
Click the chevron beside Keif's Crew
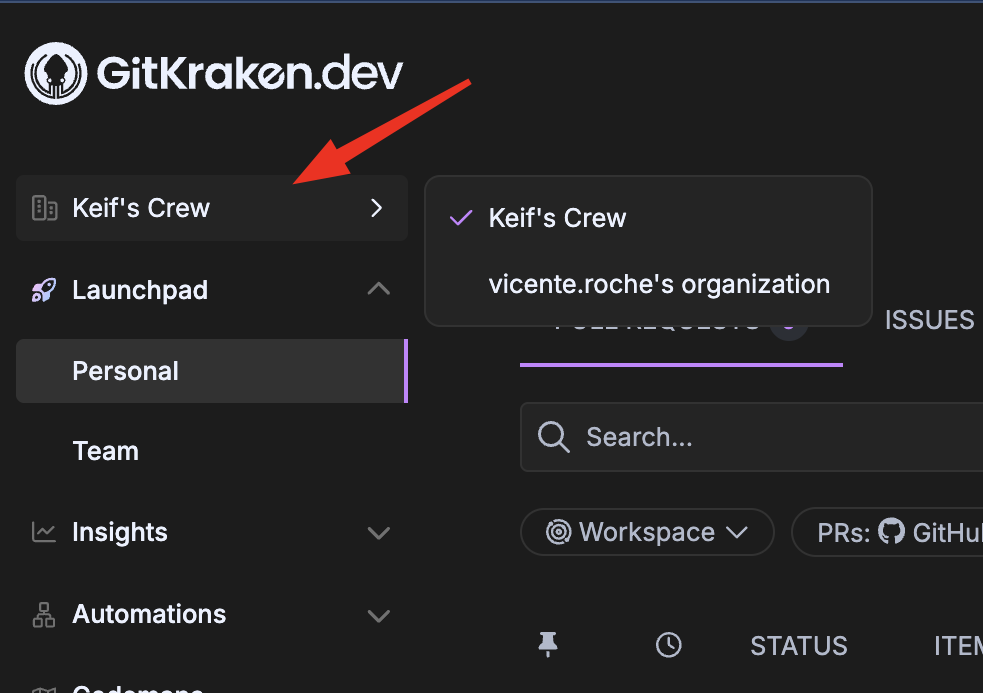tap(376, 208)
